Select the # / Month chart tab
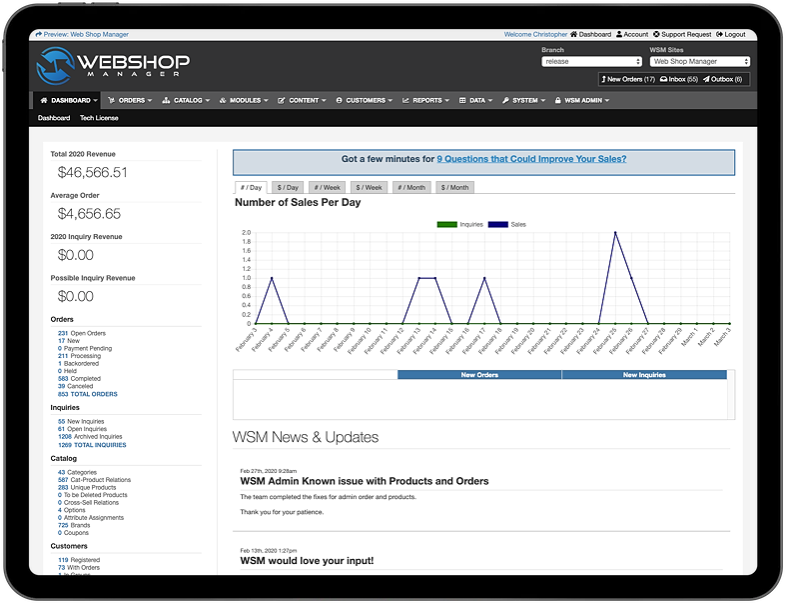The image size is (786, 603). click(x=412, y=187)
